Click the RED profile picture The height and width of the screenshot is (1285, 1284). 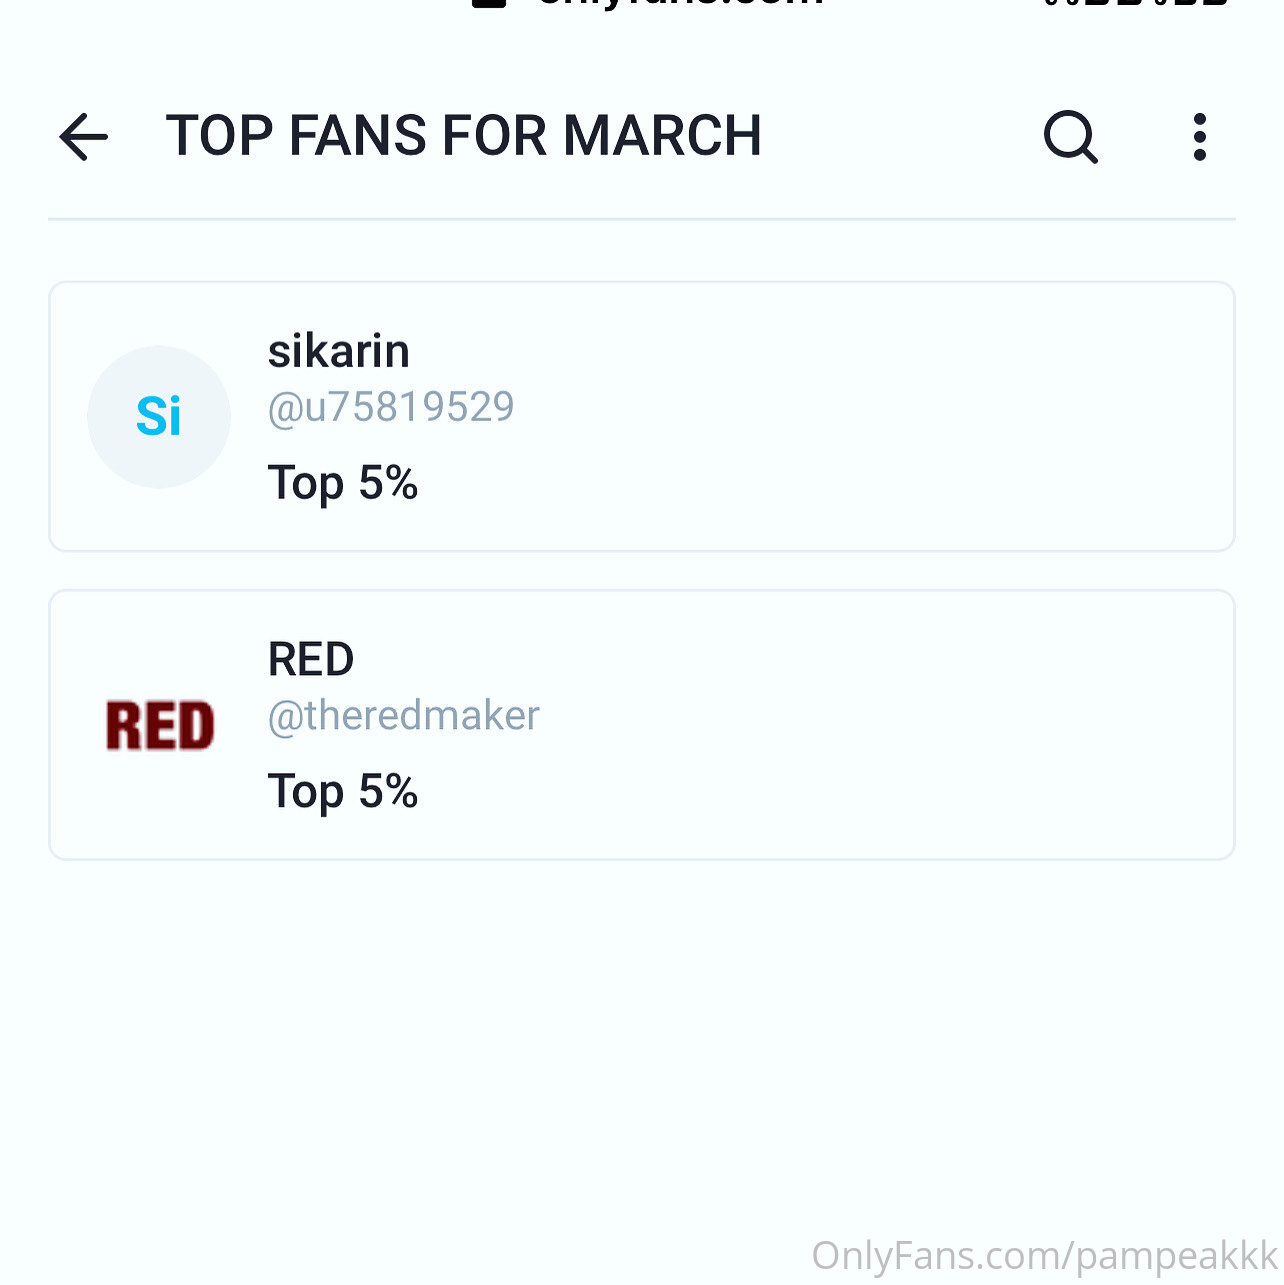pyautogui.click(x=160, y=725)
